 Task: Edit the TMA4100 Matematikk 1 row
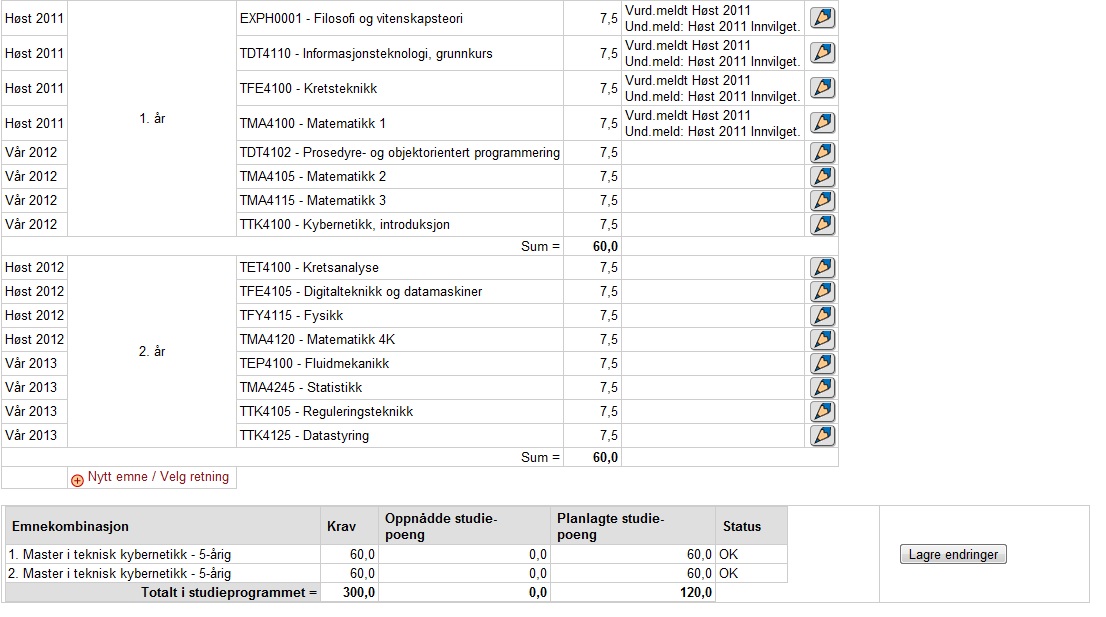coord(822,123)
